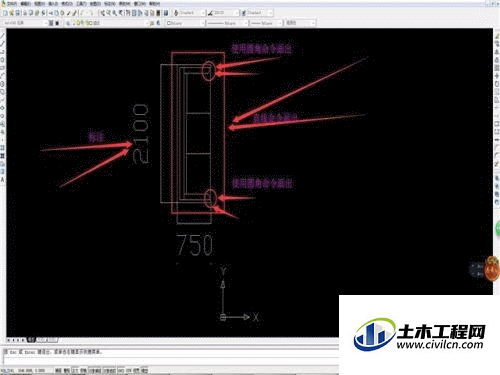500x375 pixels.
Task: Open the File menu
Action: click(x=12, y=4)
